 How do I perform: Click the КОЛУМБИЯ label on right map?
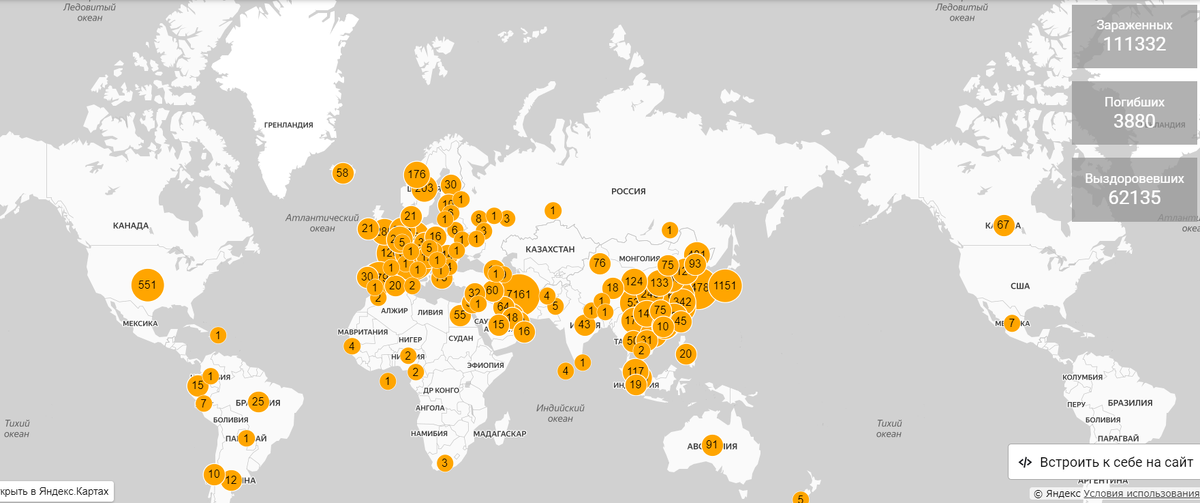point(1083,378)
